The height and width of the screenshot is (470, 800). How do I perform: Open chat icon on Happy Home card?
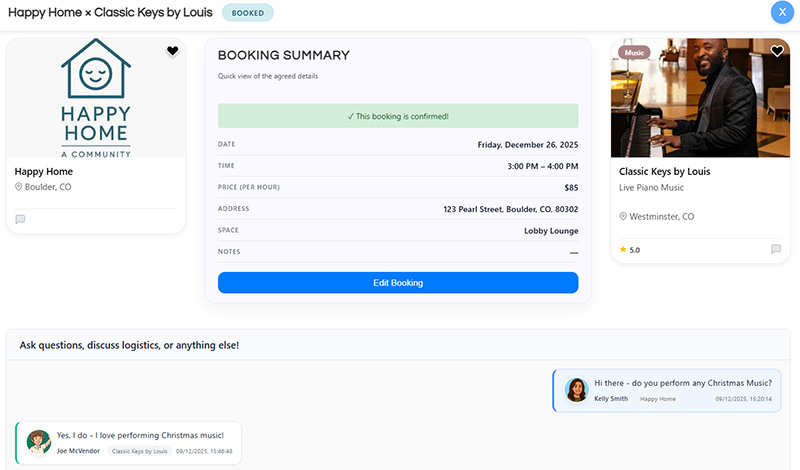pos(20,219)
